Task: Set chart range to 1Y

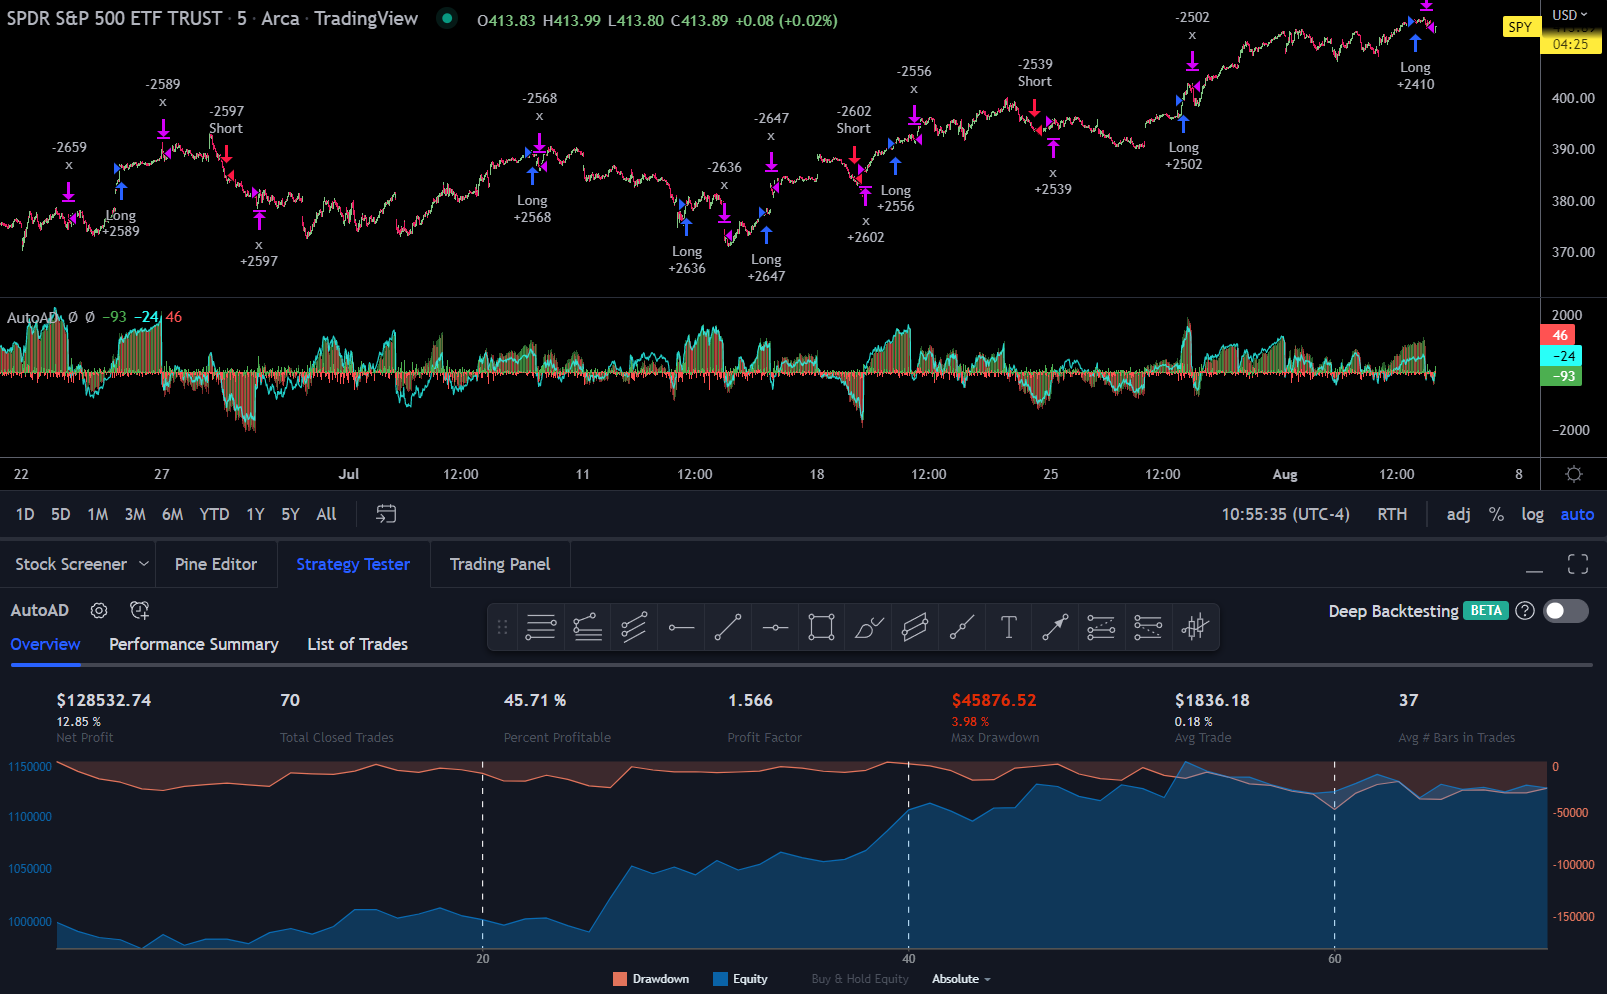Action: pyautogui.click(x=255, y=514)
